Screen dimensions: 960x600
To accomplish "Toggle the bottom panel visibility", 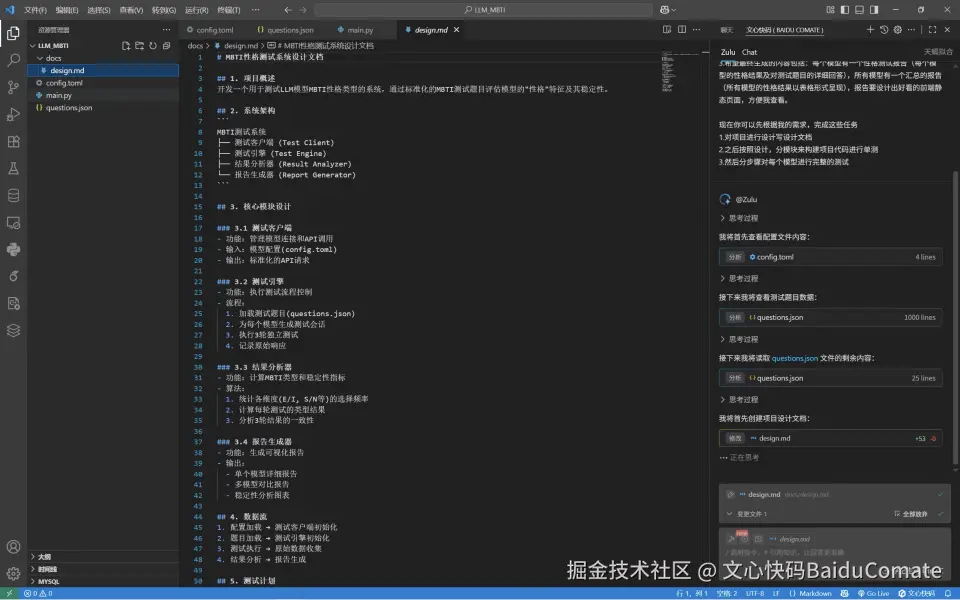I will click(x=860, y=10).
